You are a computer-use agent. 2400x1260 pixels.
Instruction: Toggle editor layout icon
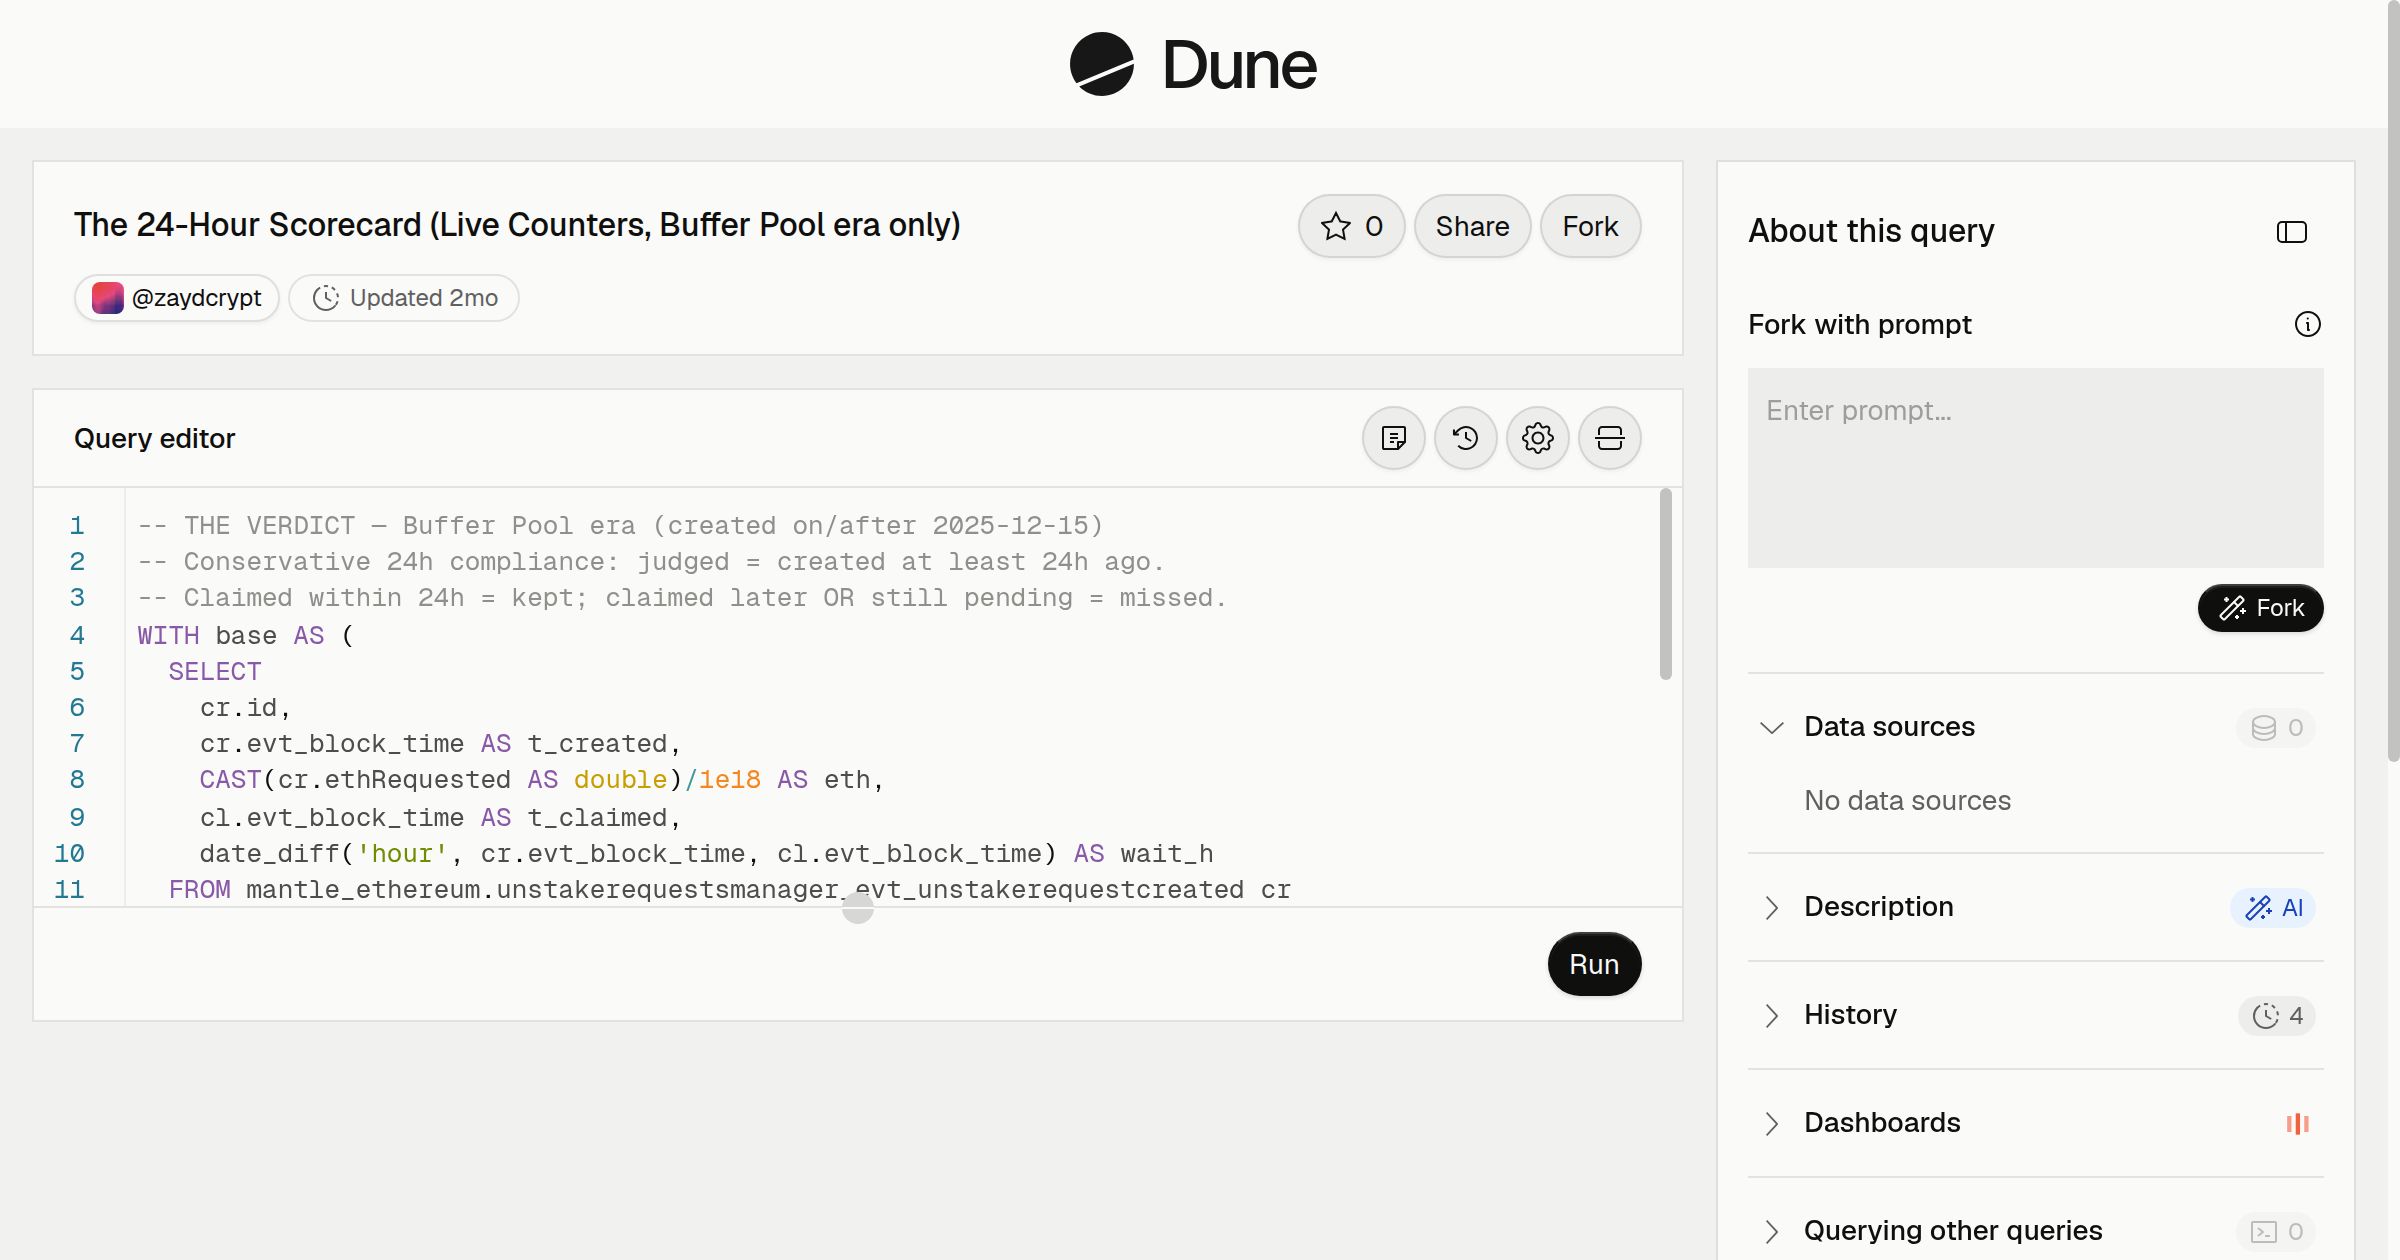[x=1609, y=438]
